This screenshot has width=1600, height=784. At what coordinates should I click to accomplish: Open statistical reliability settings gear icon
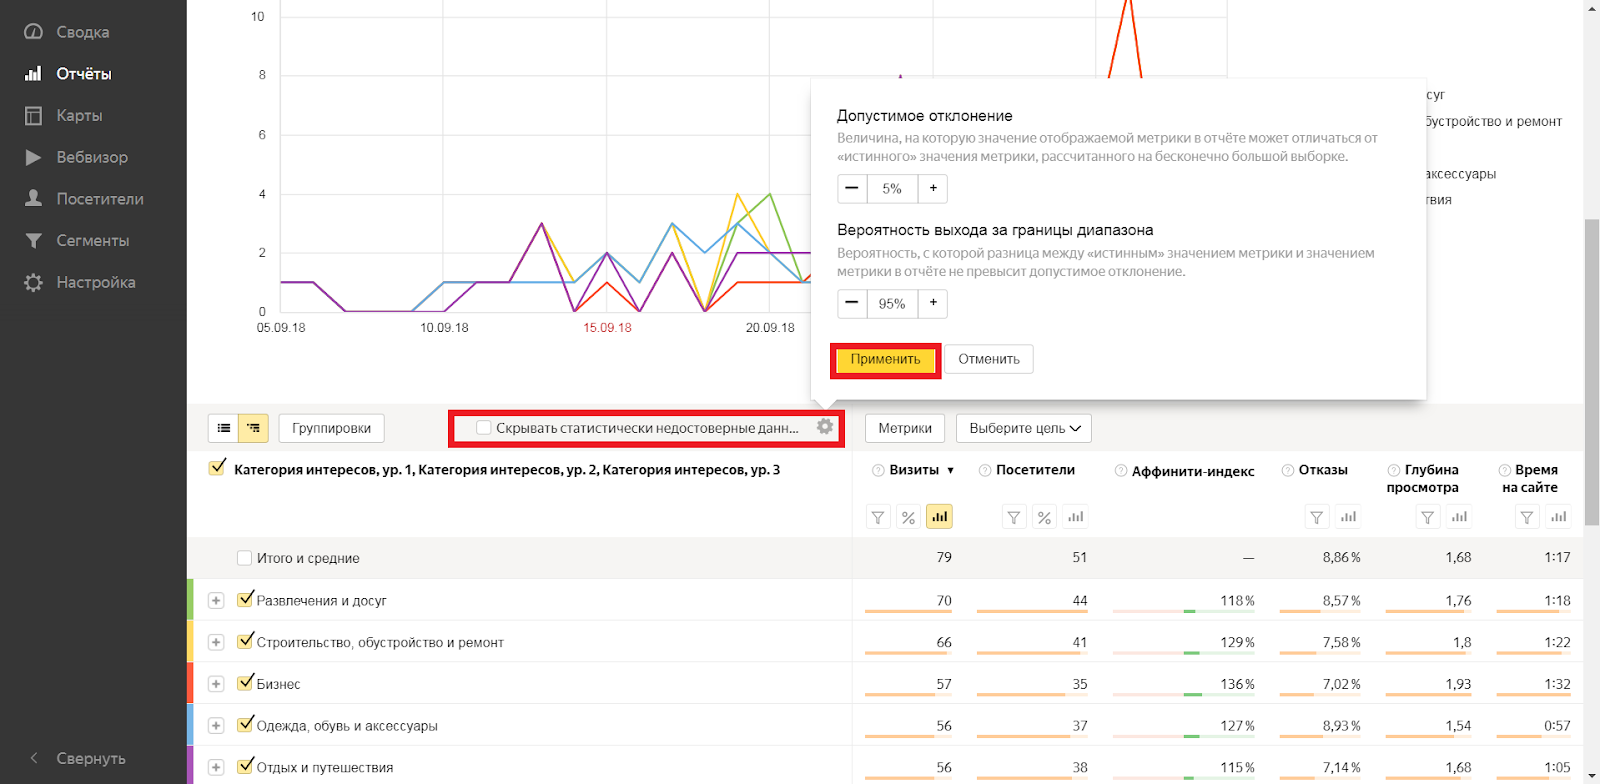click(825, 427)
